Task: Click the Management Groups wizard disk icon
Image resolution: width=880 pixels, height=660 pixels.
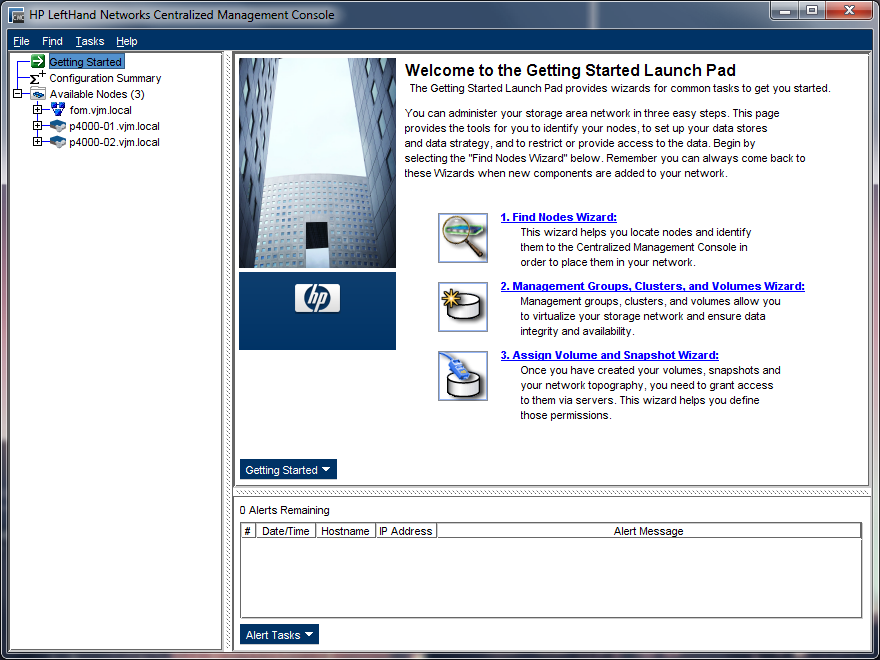Action: tap(463, 307)
